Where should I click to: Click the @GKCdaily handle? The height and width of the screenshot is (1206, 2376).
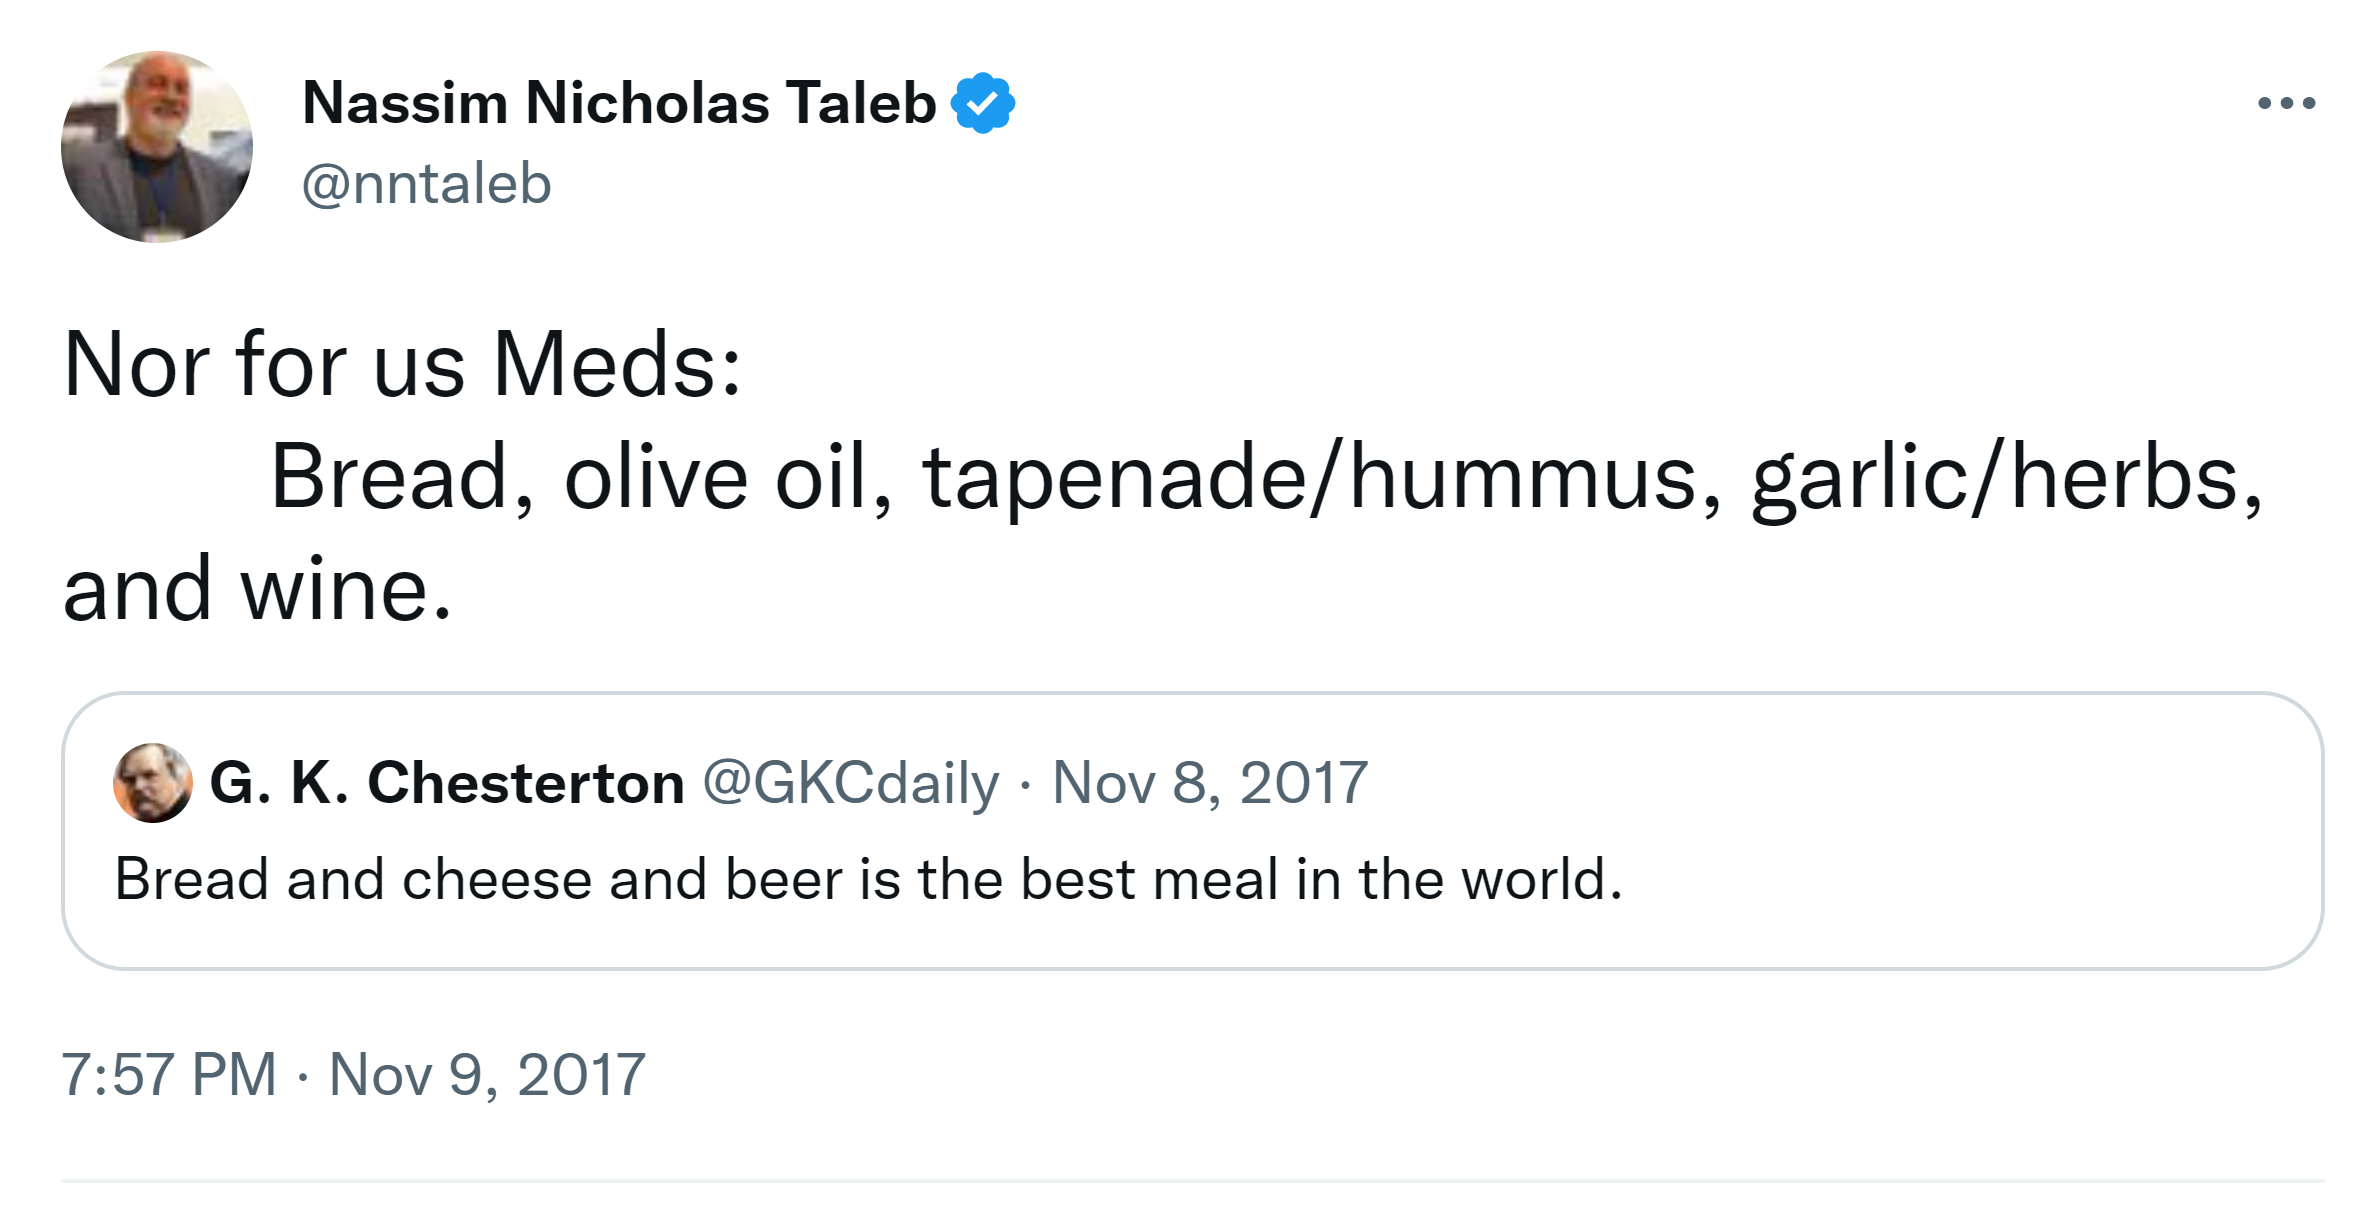tap(850, 782)
